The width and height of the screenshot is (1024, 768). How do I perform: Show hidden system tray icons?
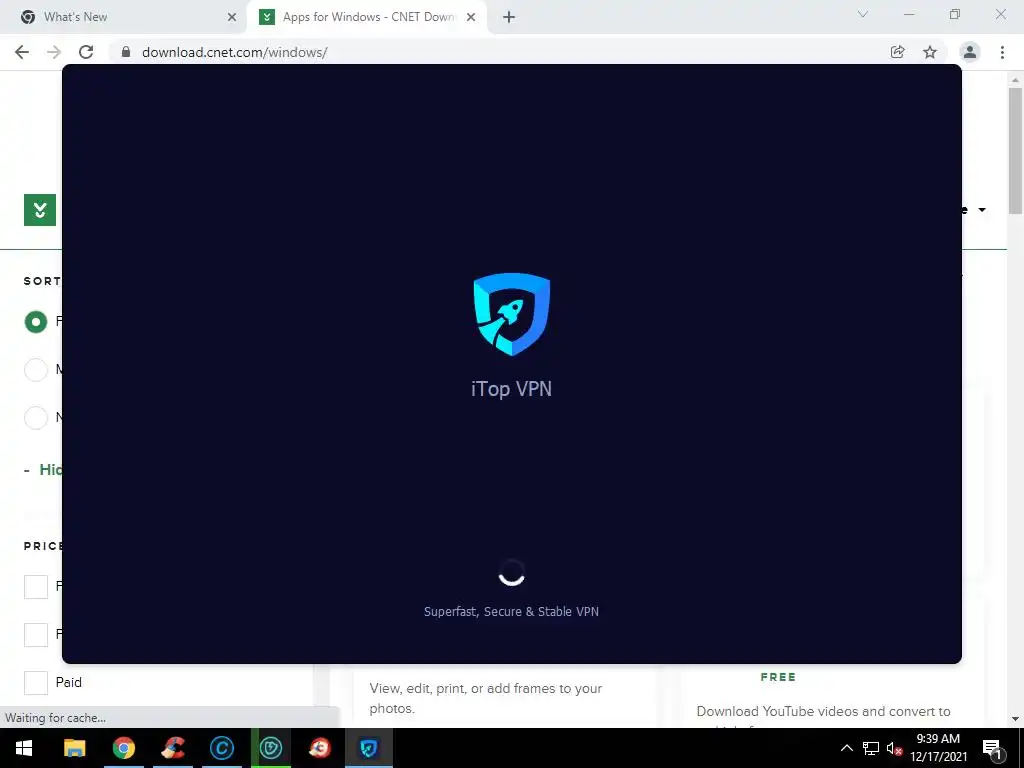tap(846, 748)
